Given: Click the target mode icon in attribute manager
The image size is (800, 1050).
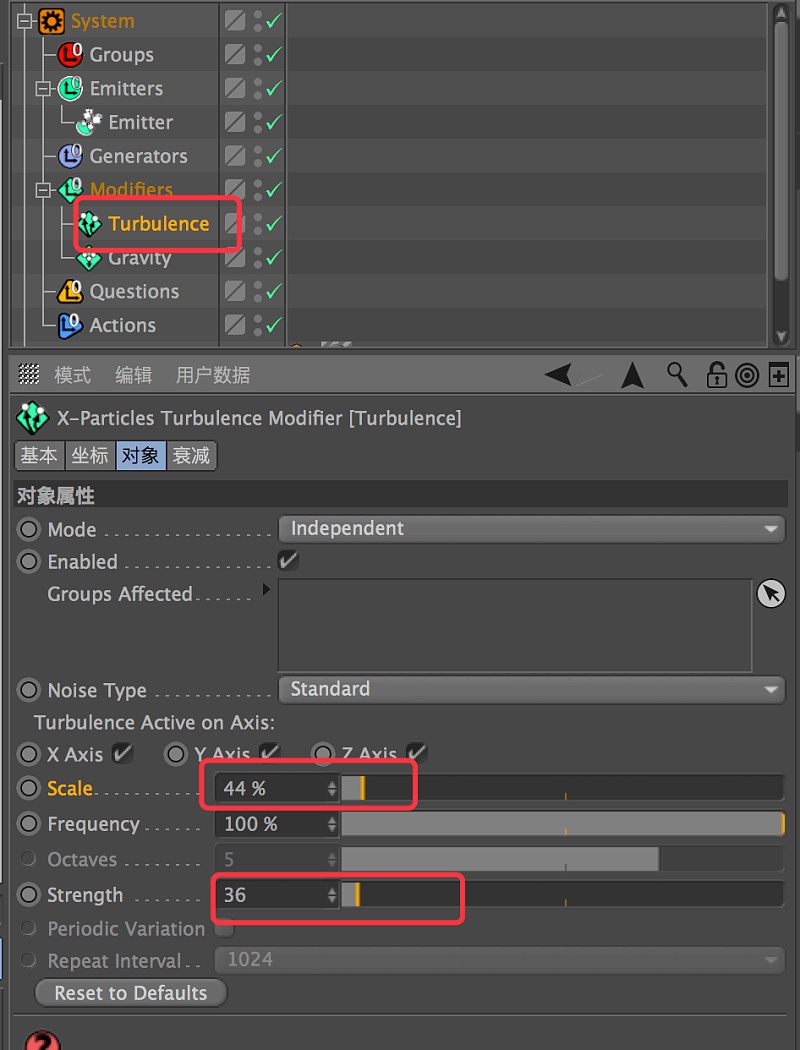Looking at the screenshot, I should [746, 376].
